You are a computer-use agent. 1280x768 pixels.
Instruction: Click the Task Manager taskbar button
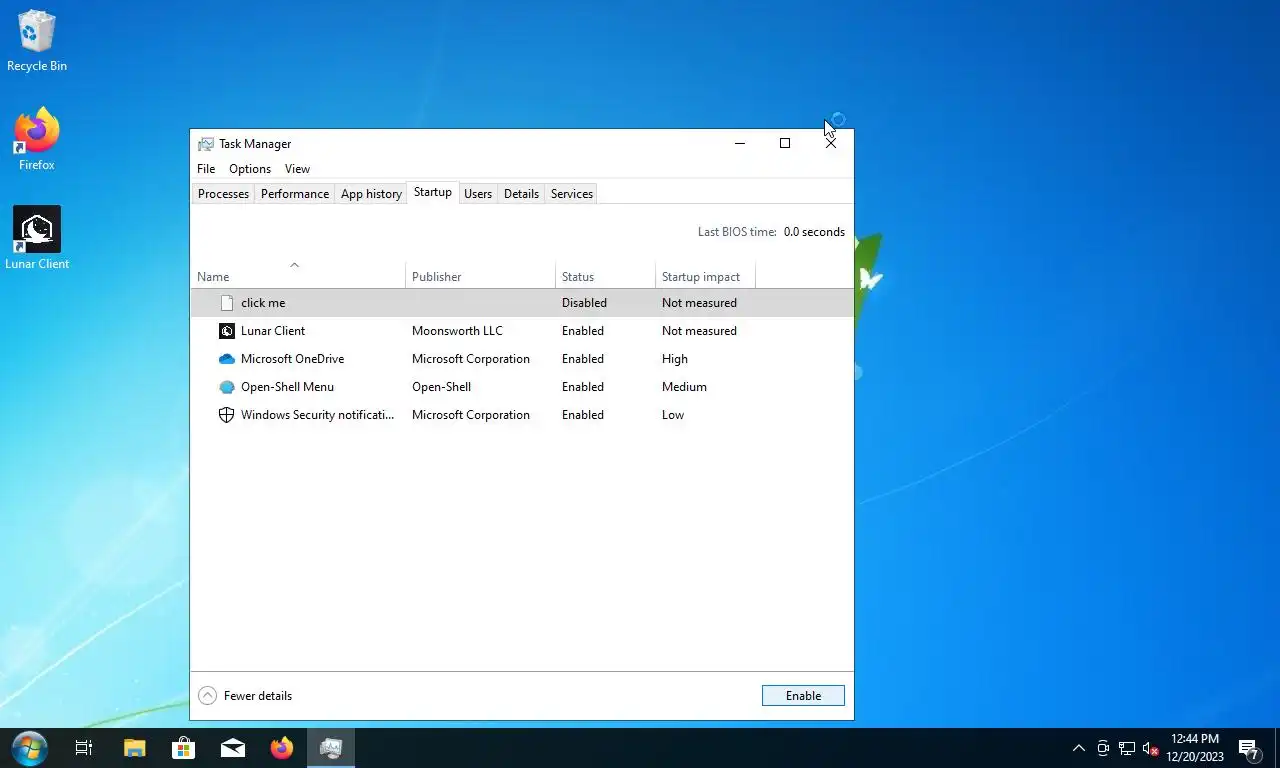(331, 748)
